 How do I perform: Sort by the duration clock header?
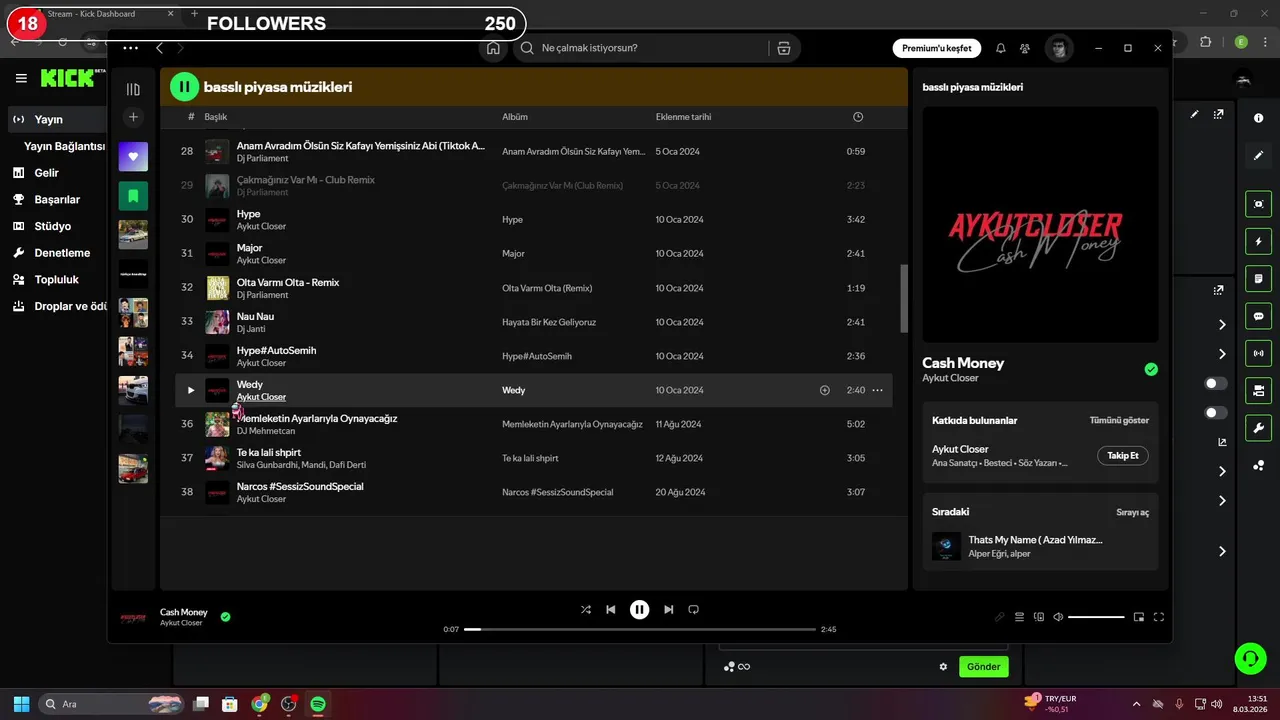858,117
